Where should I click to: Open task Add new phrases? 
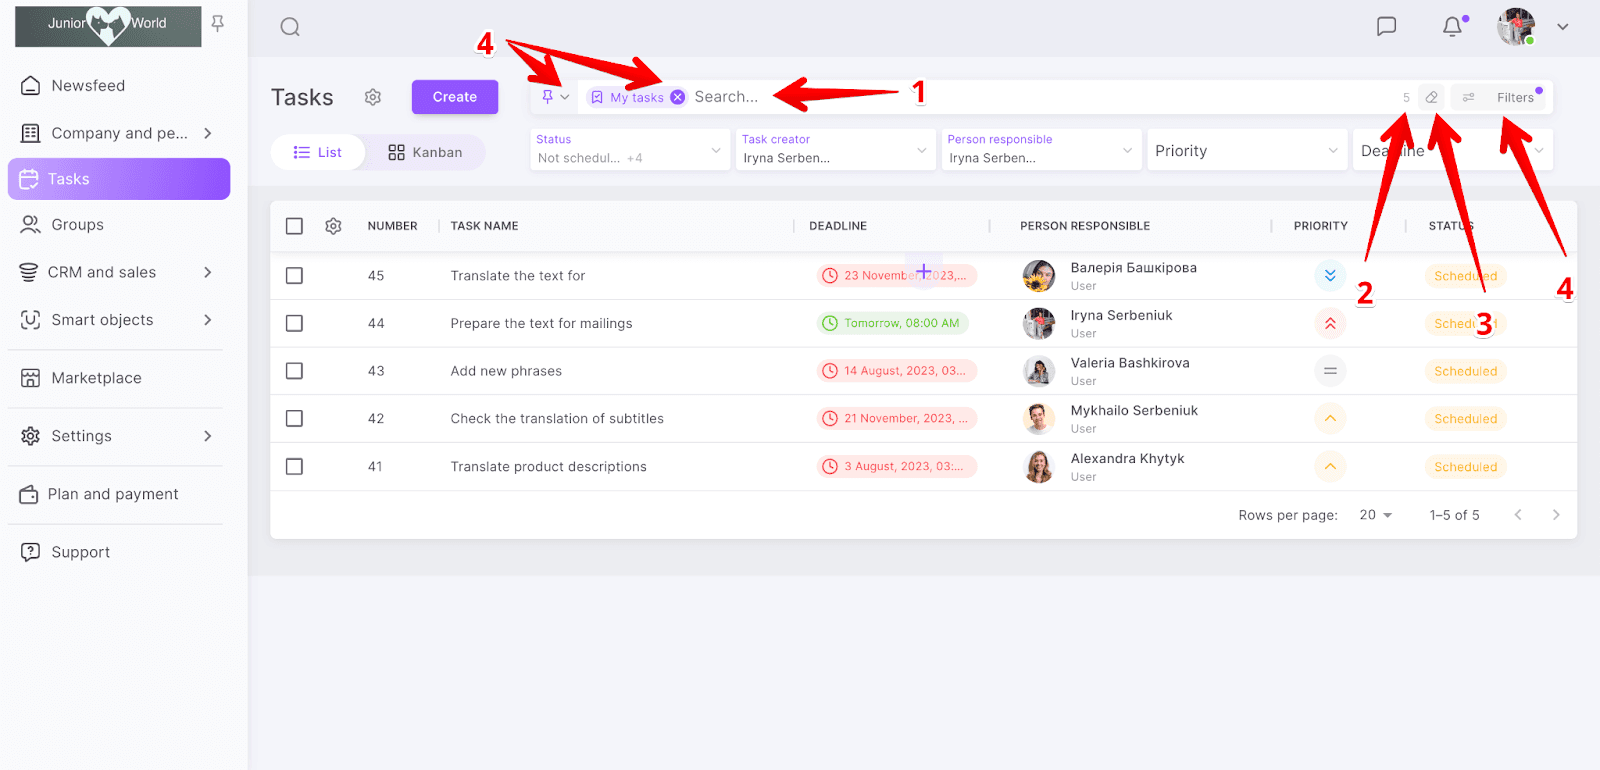506,371
